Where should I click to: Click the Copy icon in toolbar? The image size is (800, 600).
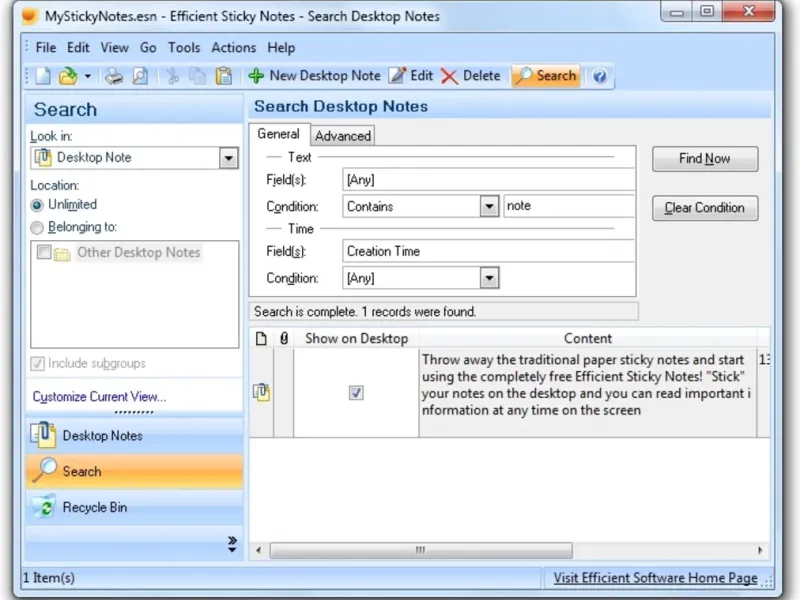point(197,76)
